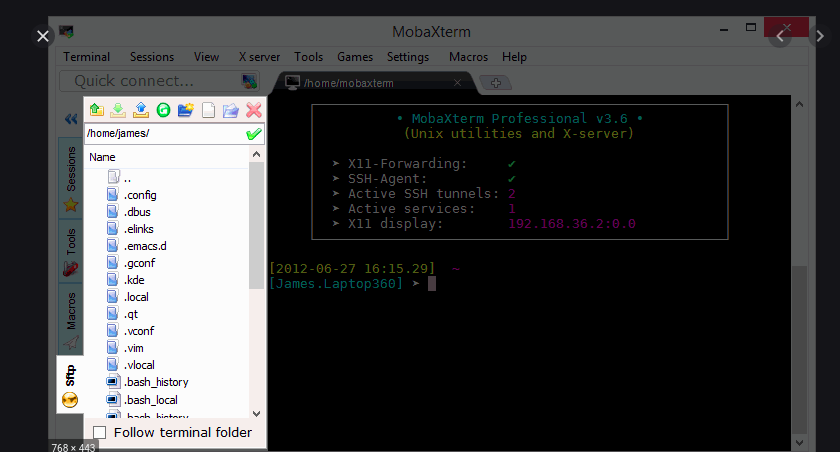Open the Macros menu
The image size is (840, 452).
[468, 57]
